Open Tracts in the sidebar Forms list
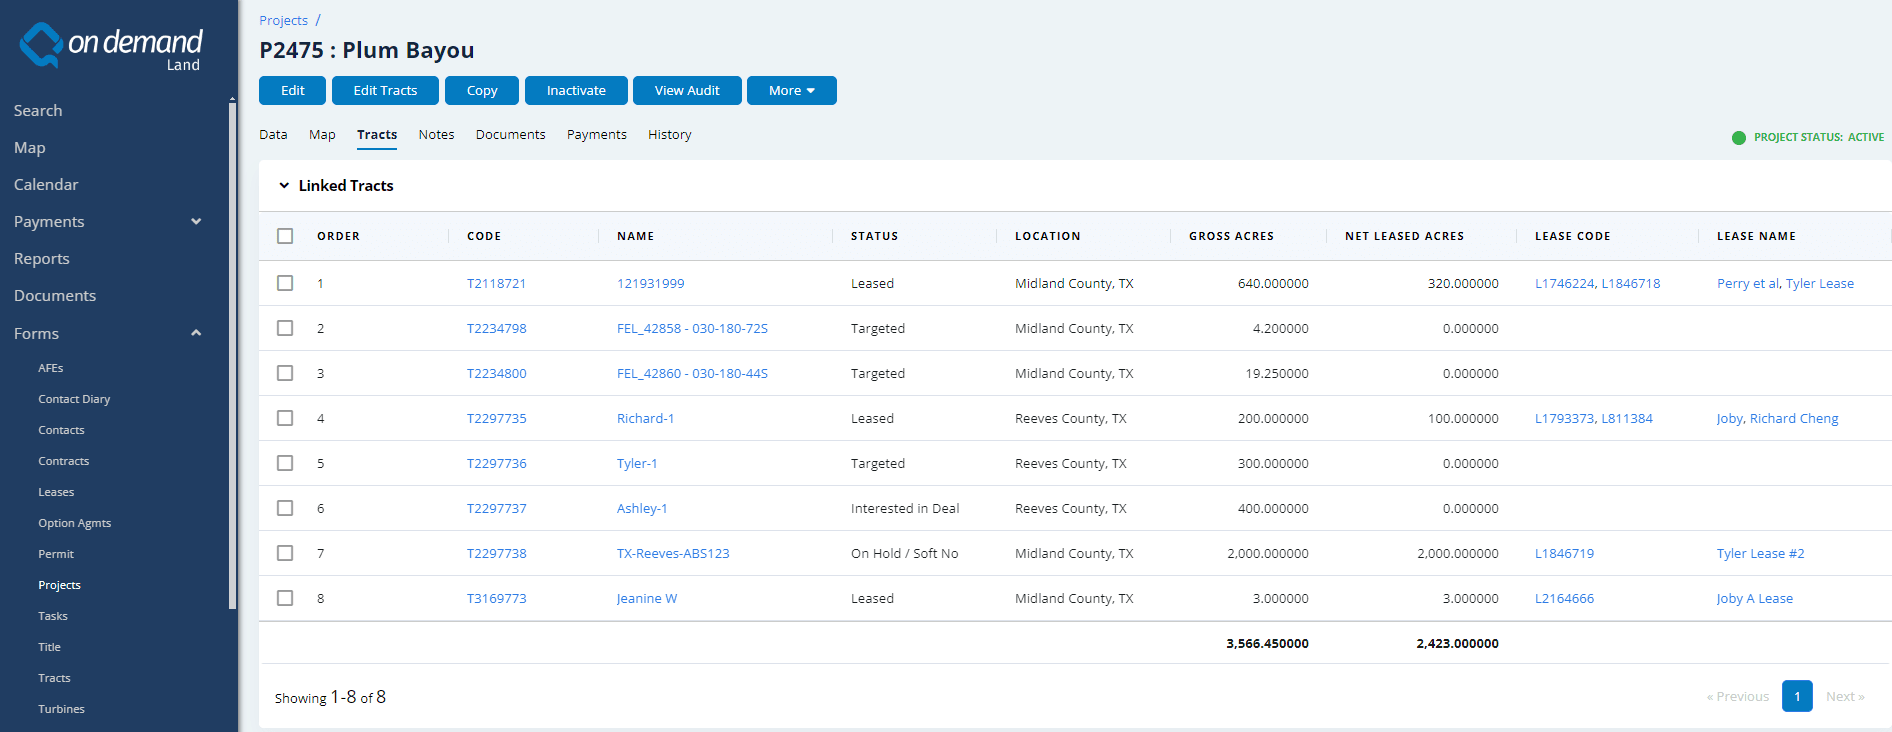 (54, 678)
